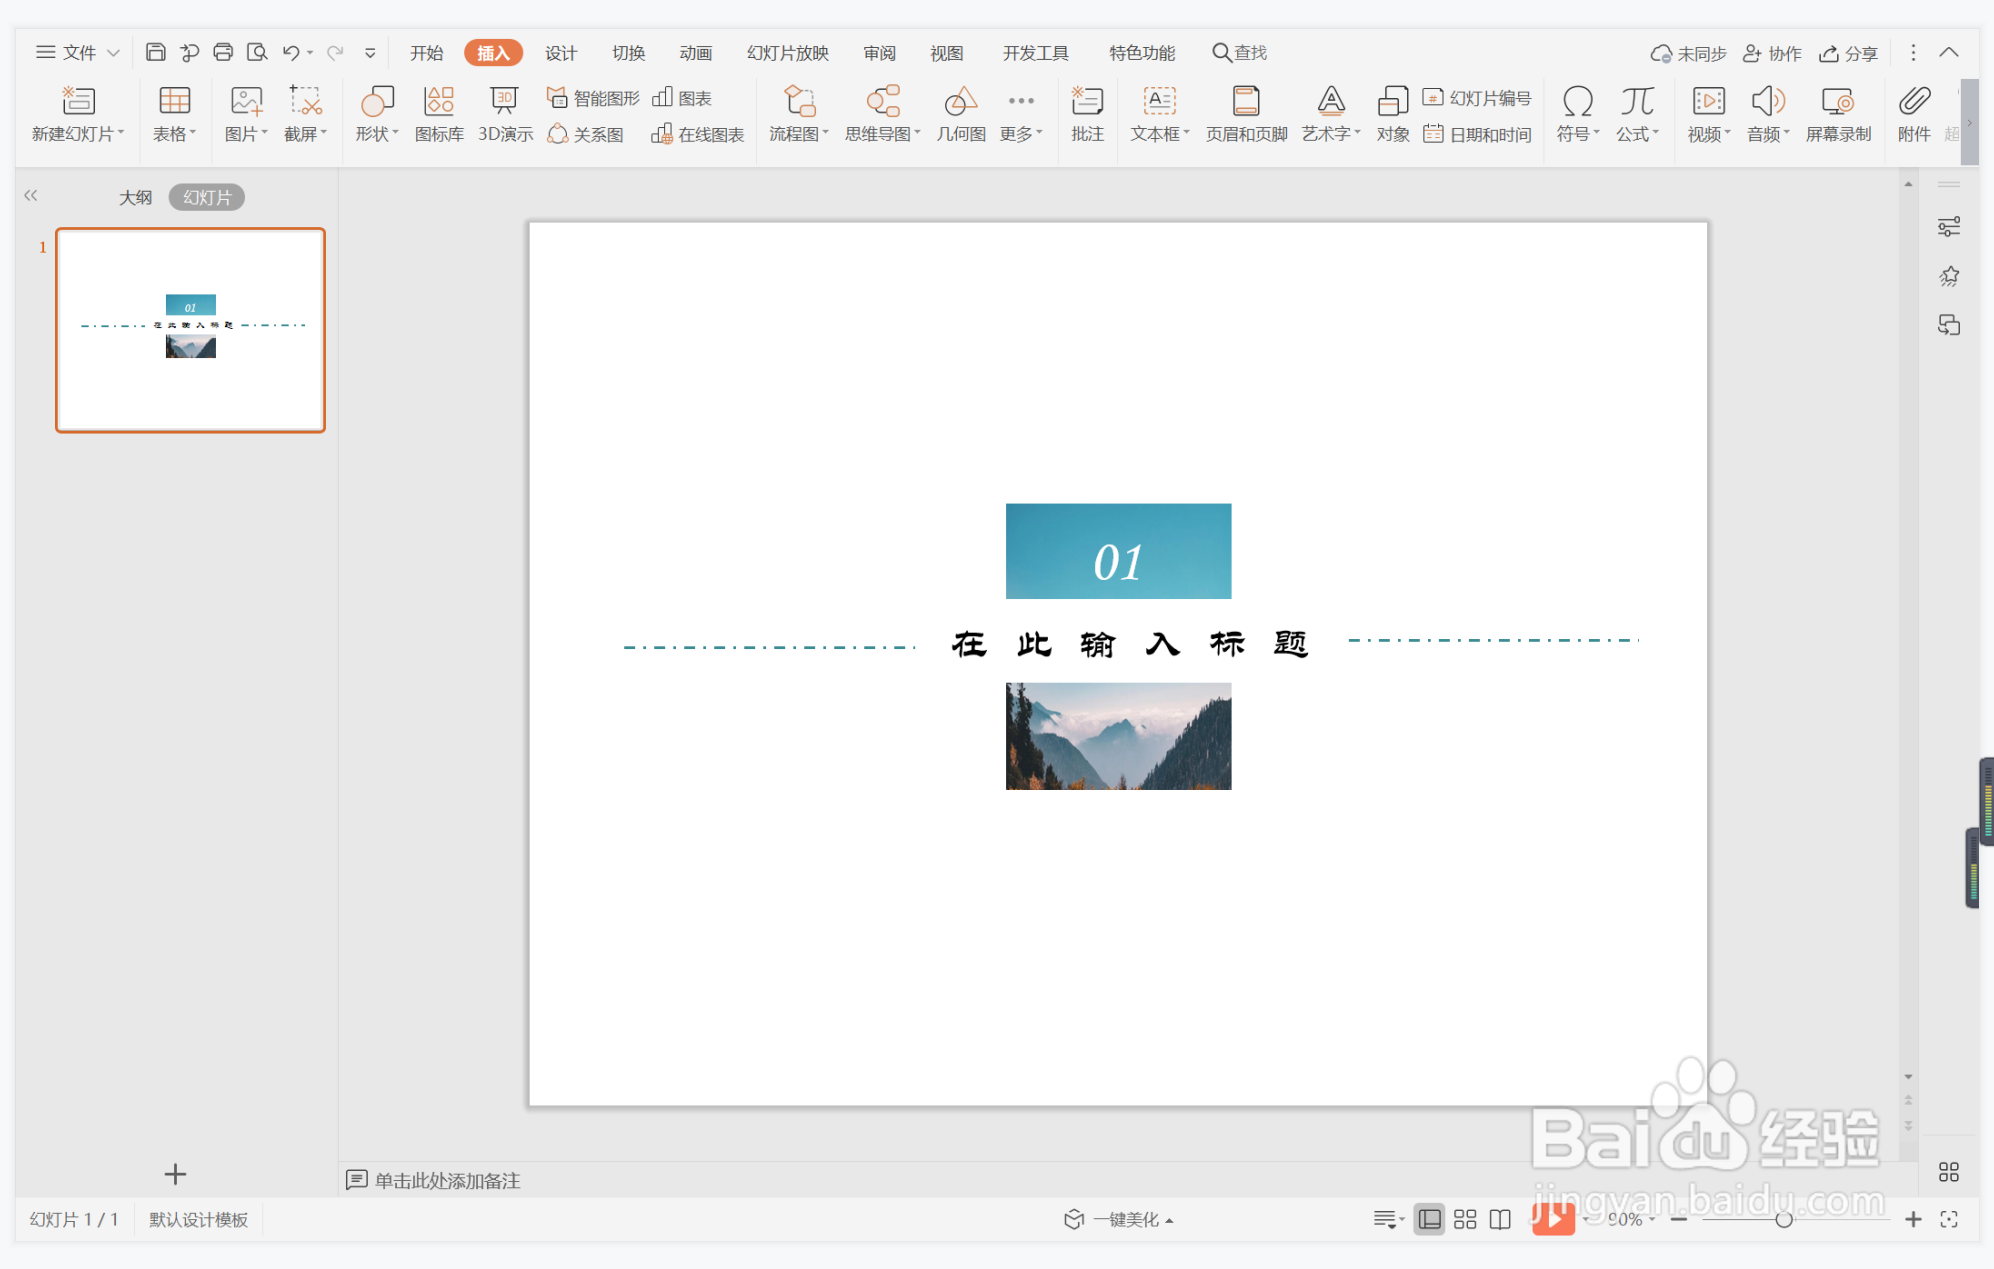The height and width of the screenshot is (1269, 1994).
Task: Click the Find (查找) search button
Action: (1240, 53)
